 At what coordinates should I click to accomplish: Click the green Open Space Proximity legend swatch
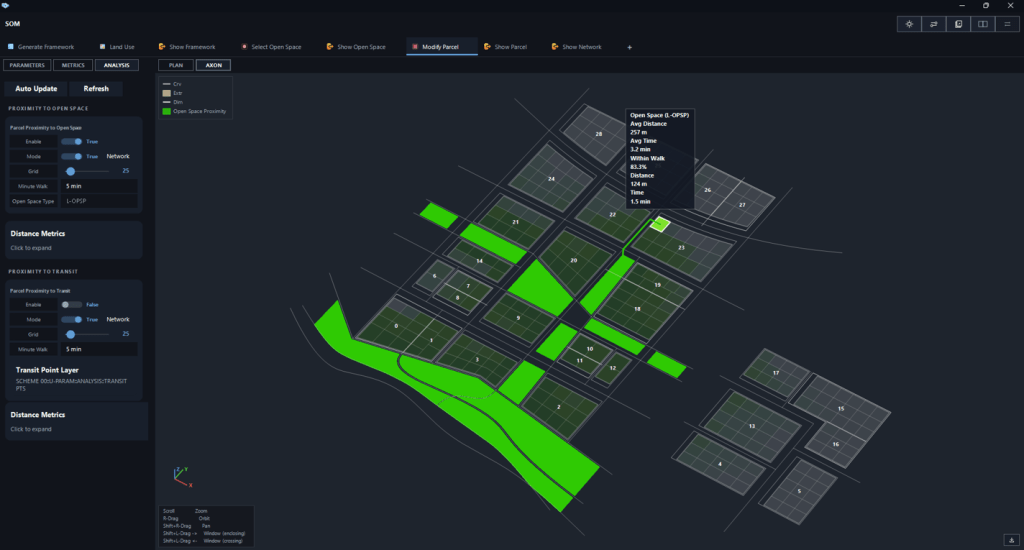point(167,112)
